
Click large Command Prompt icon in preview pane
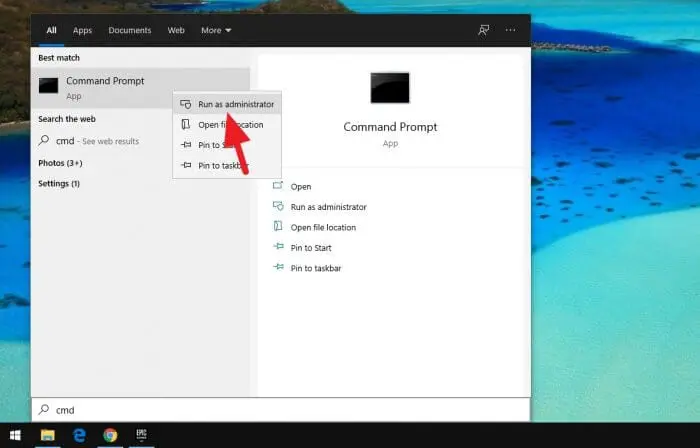[390, 88]
